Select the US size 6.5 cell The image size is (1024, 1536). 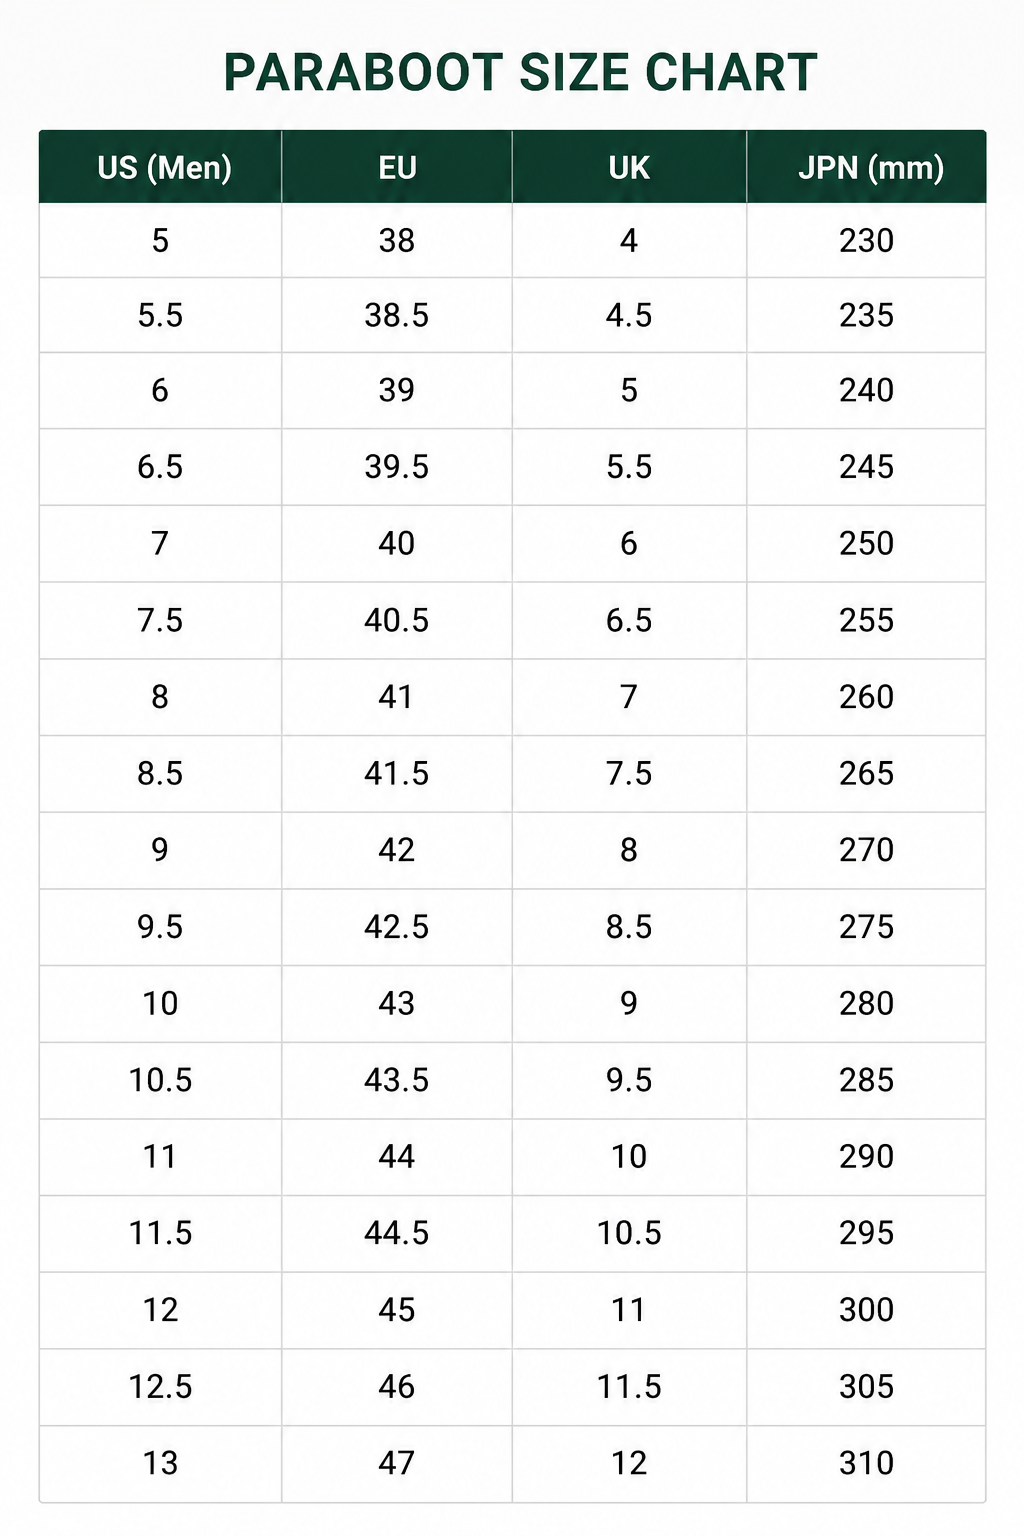point(161,467)
